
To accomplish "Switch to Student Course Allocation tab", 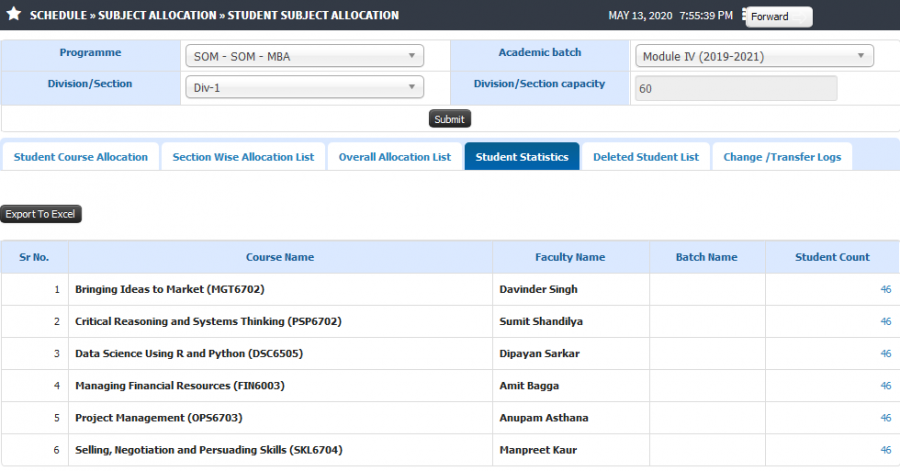I will pyautogui.click(x=81, y=157).
